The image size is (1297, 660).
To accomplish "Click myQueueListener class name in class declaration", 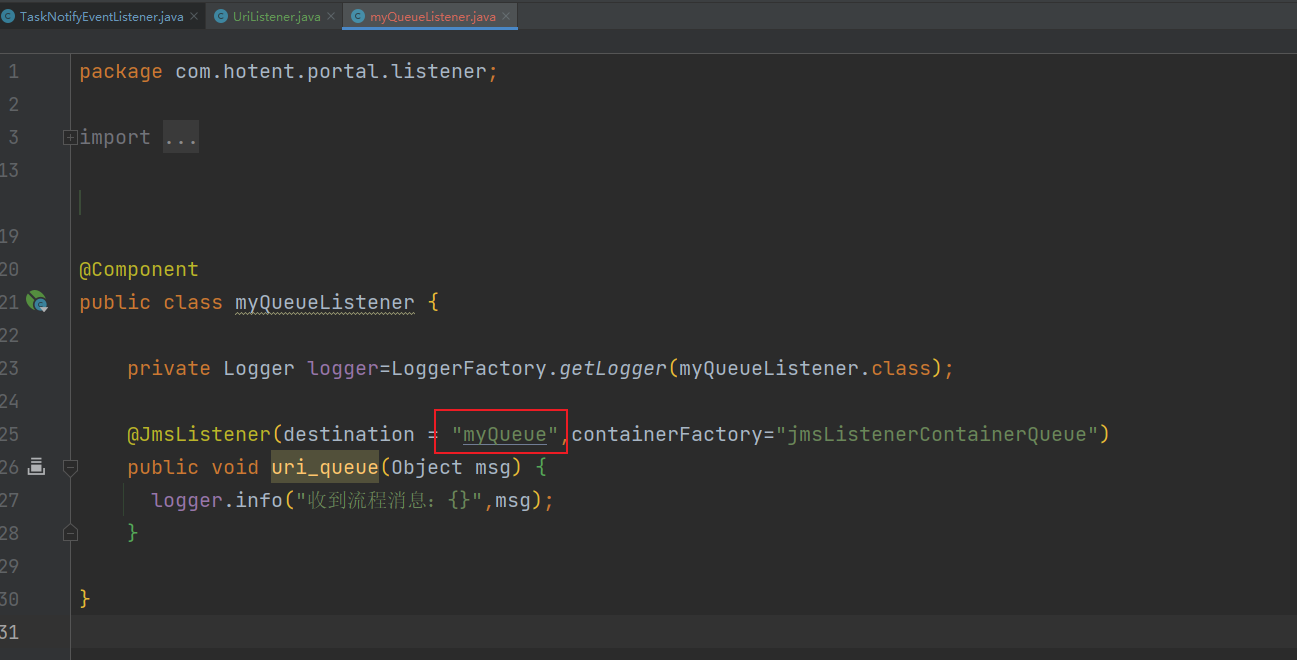I will (324, 302).
